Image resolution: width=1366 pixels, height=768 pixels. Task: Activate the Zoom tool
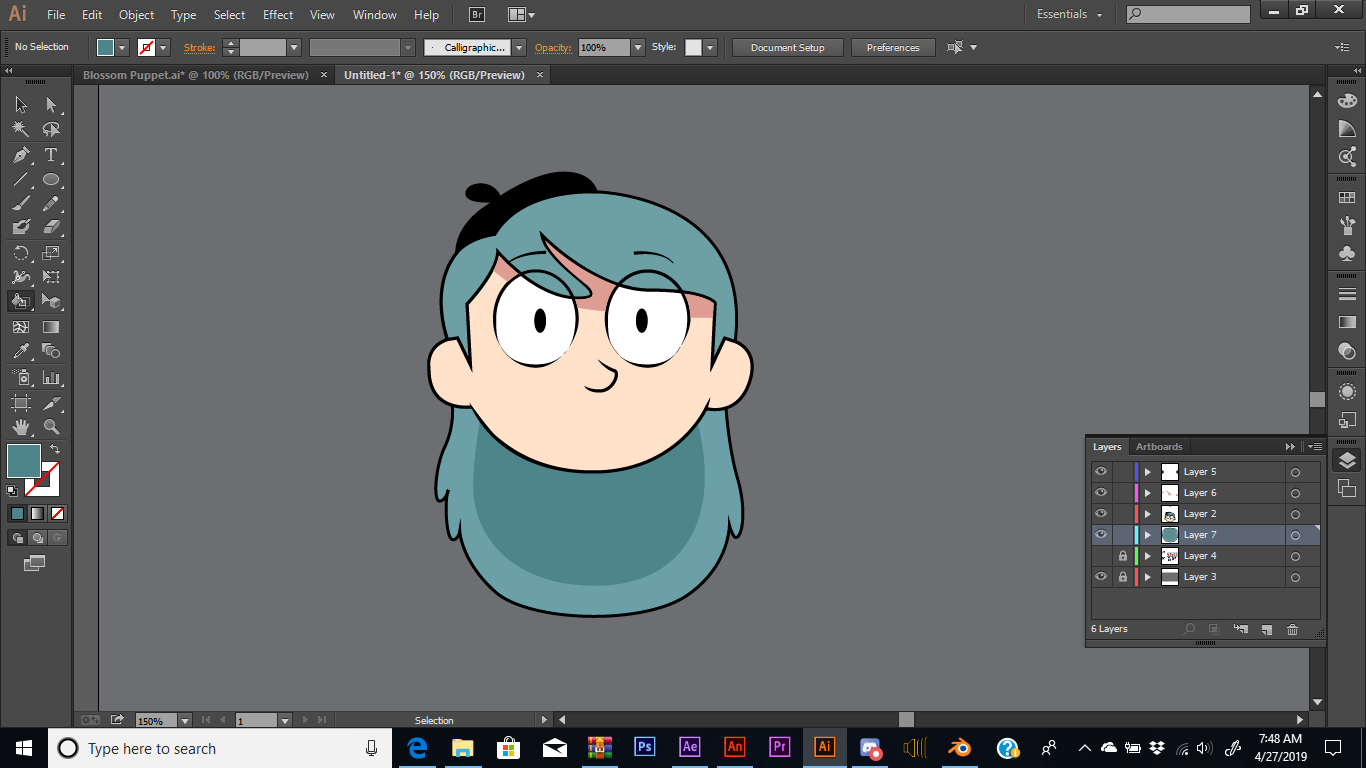point(51,425)
